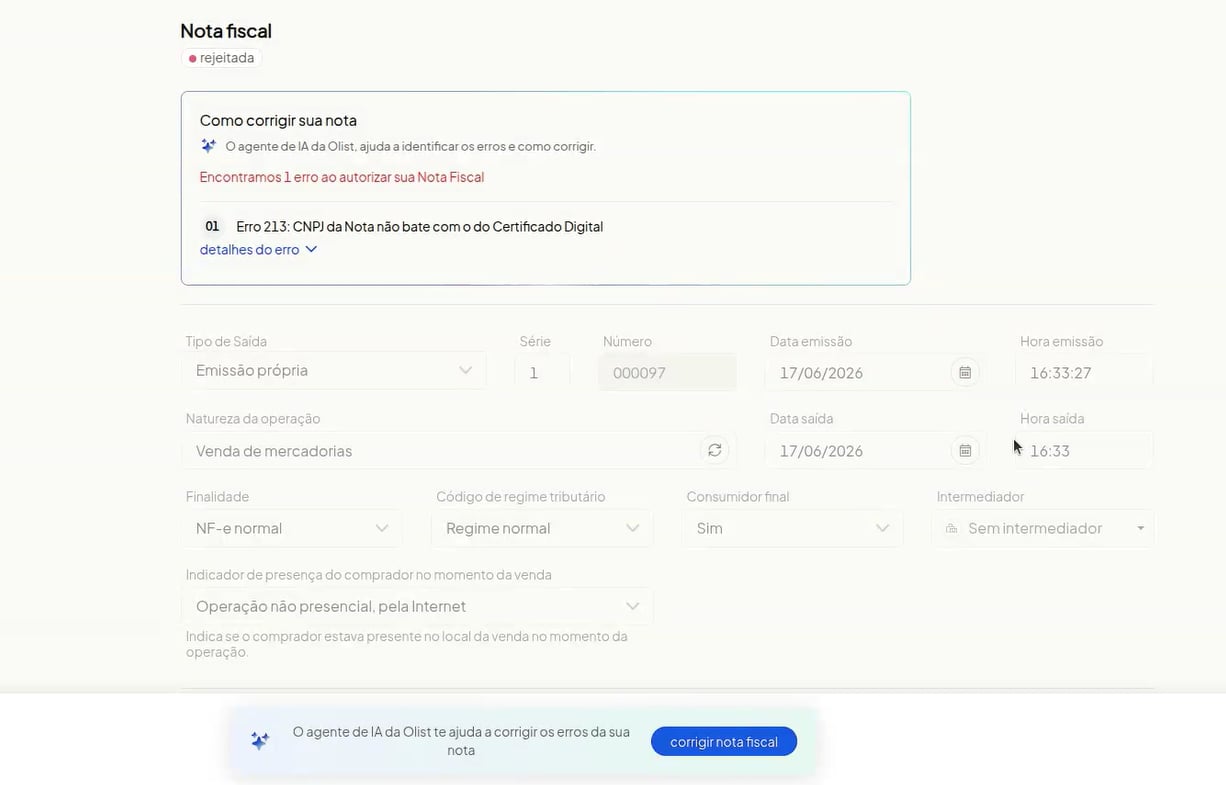Open calendar for Data saída
Screen dimensions: 1226x785
click(x=965, y=450)
